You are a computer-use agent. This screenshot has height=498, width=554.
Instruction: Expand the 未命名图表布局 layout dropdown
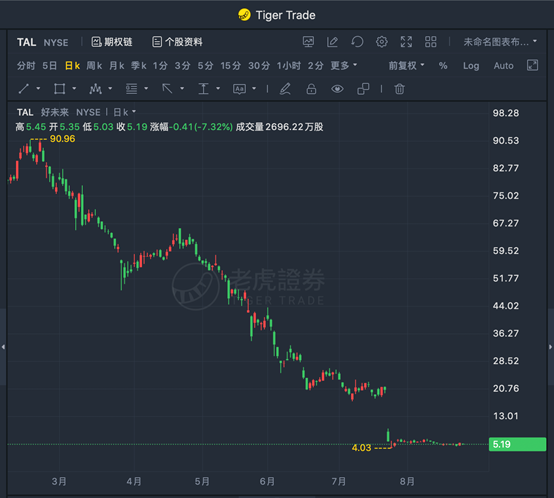[x=500, y=42]
